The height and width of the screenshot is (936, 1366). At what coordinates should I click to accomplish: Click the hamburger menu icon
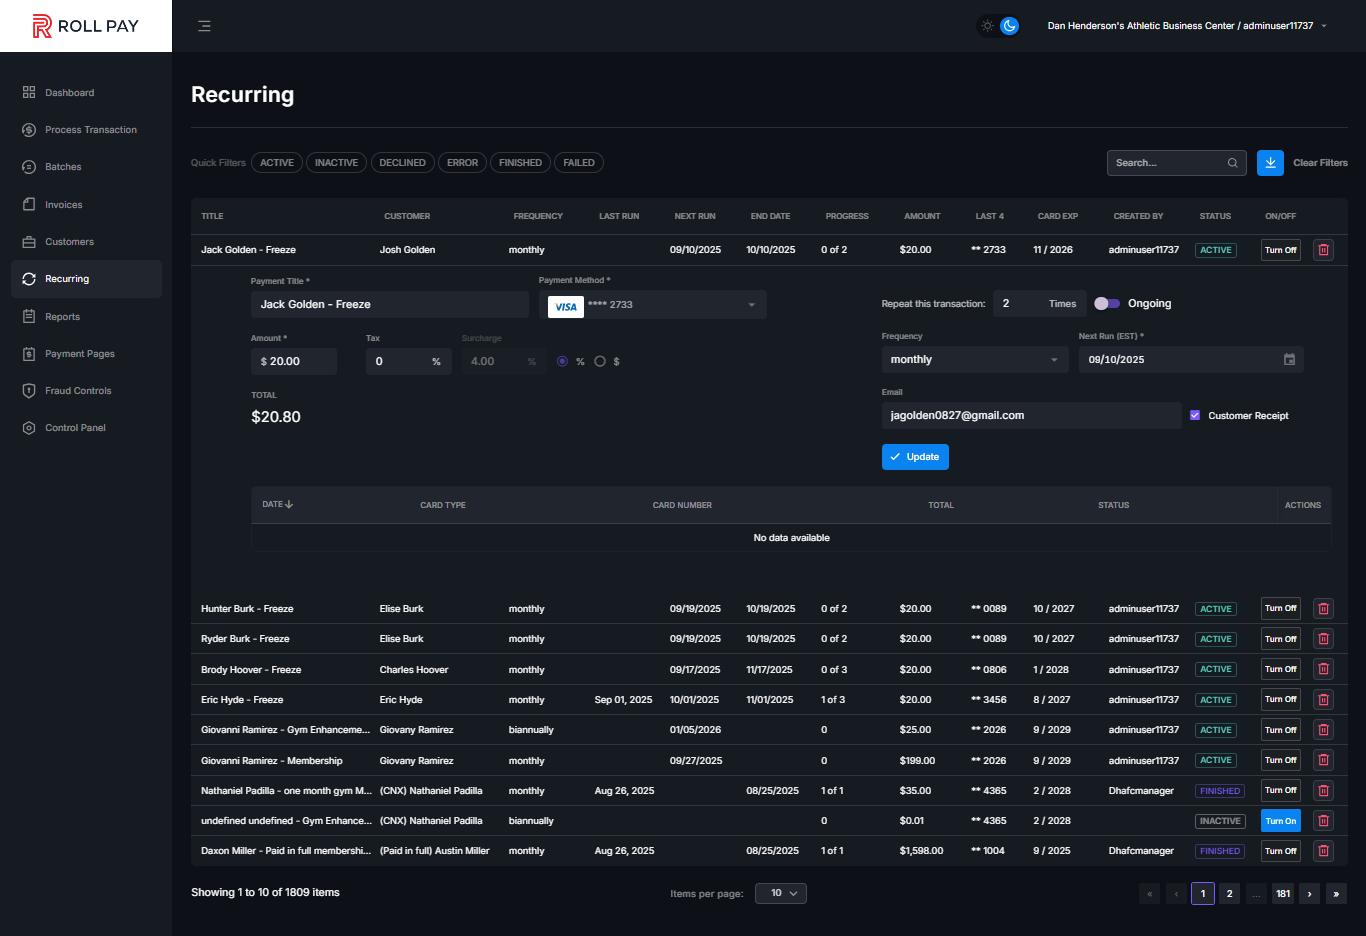(x=204, y=26)
